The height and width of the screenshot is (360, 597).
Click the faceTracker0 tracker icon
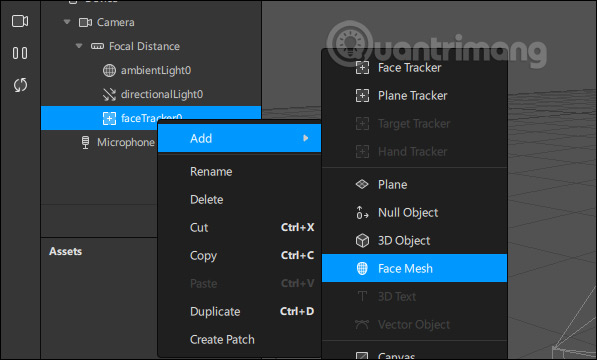109,118
